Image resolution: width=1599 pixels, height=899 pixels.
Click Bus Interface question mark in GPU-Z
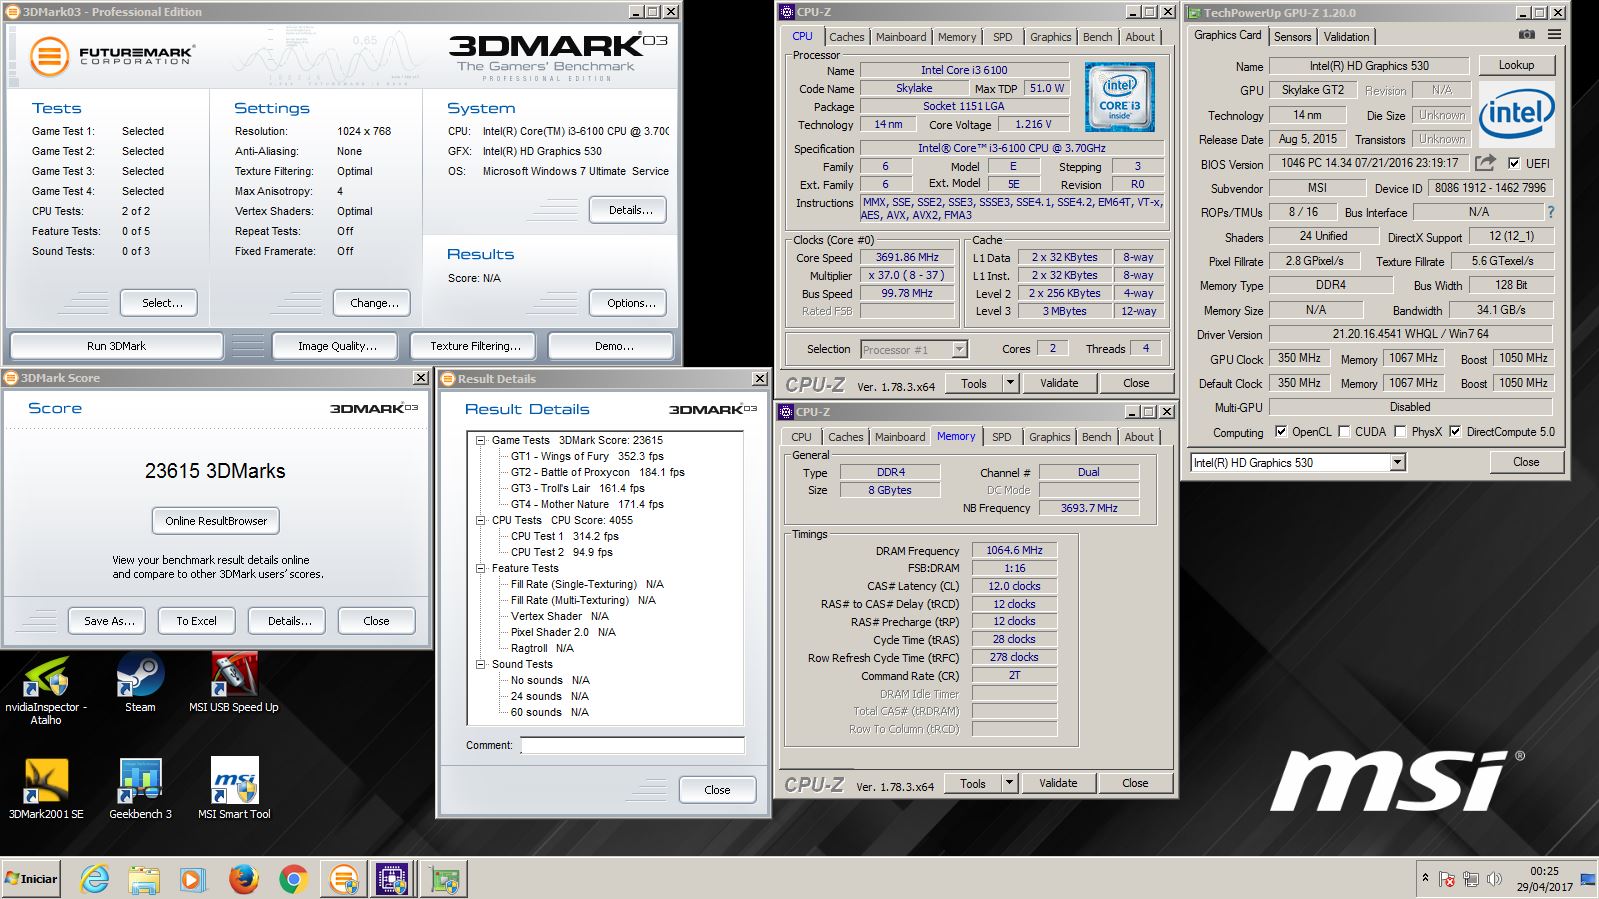click(1551, 212)
